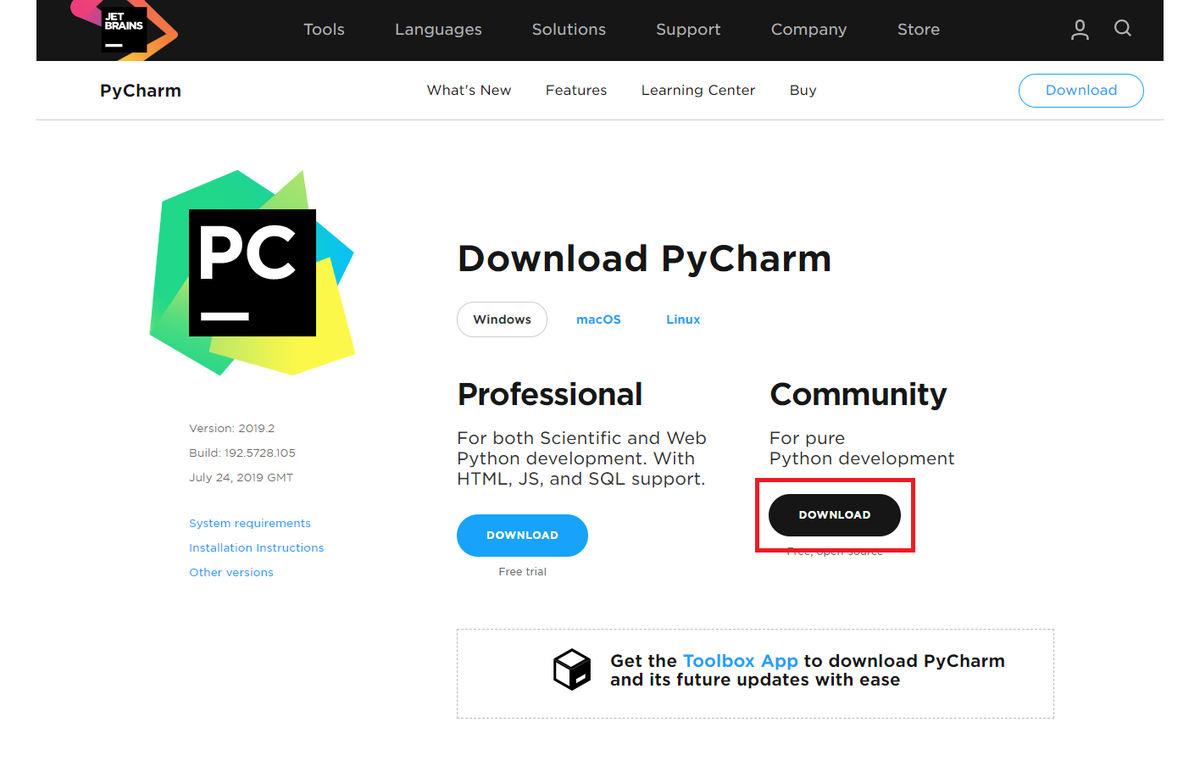Open the Learning Center page
The height and width of the screenshot is (783, 1200).
pyautogui.click(x=698, y=90)
